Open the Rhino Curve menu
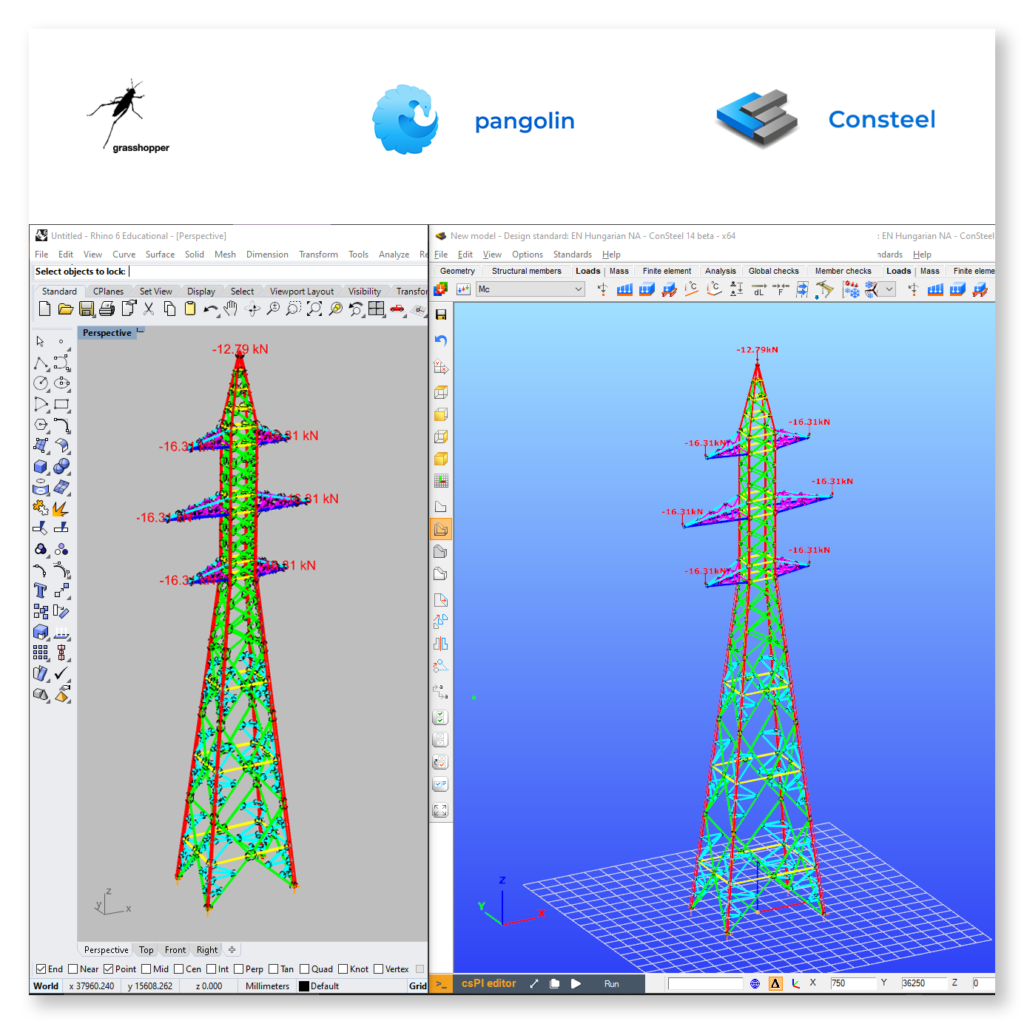 click(x=123, y=255)
